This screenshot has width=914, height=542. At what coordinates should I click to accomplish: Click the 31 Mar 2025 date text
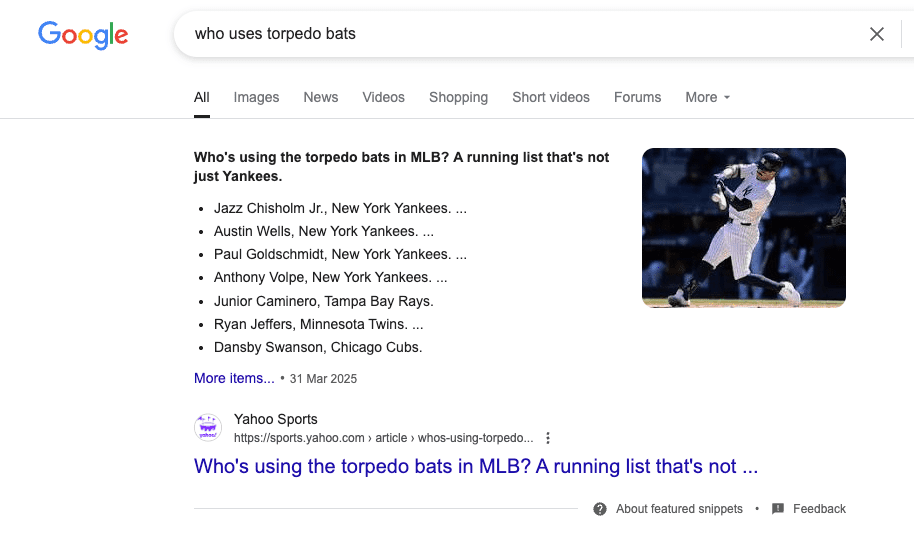click(323, 379)
